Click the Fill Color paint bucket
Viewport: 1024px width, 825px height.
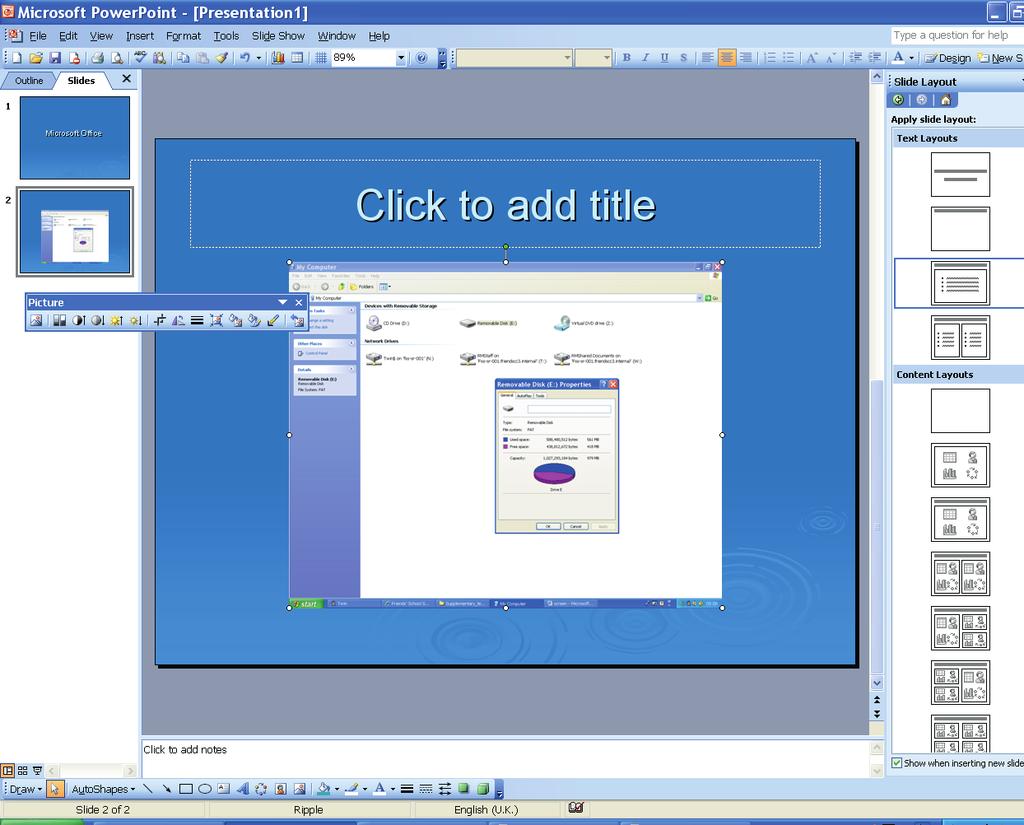point(324,789)
